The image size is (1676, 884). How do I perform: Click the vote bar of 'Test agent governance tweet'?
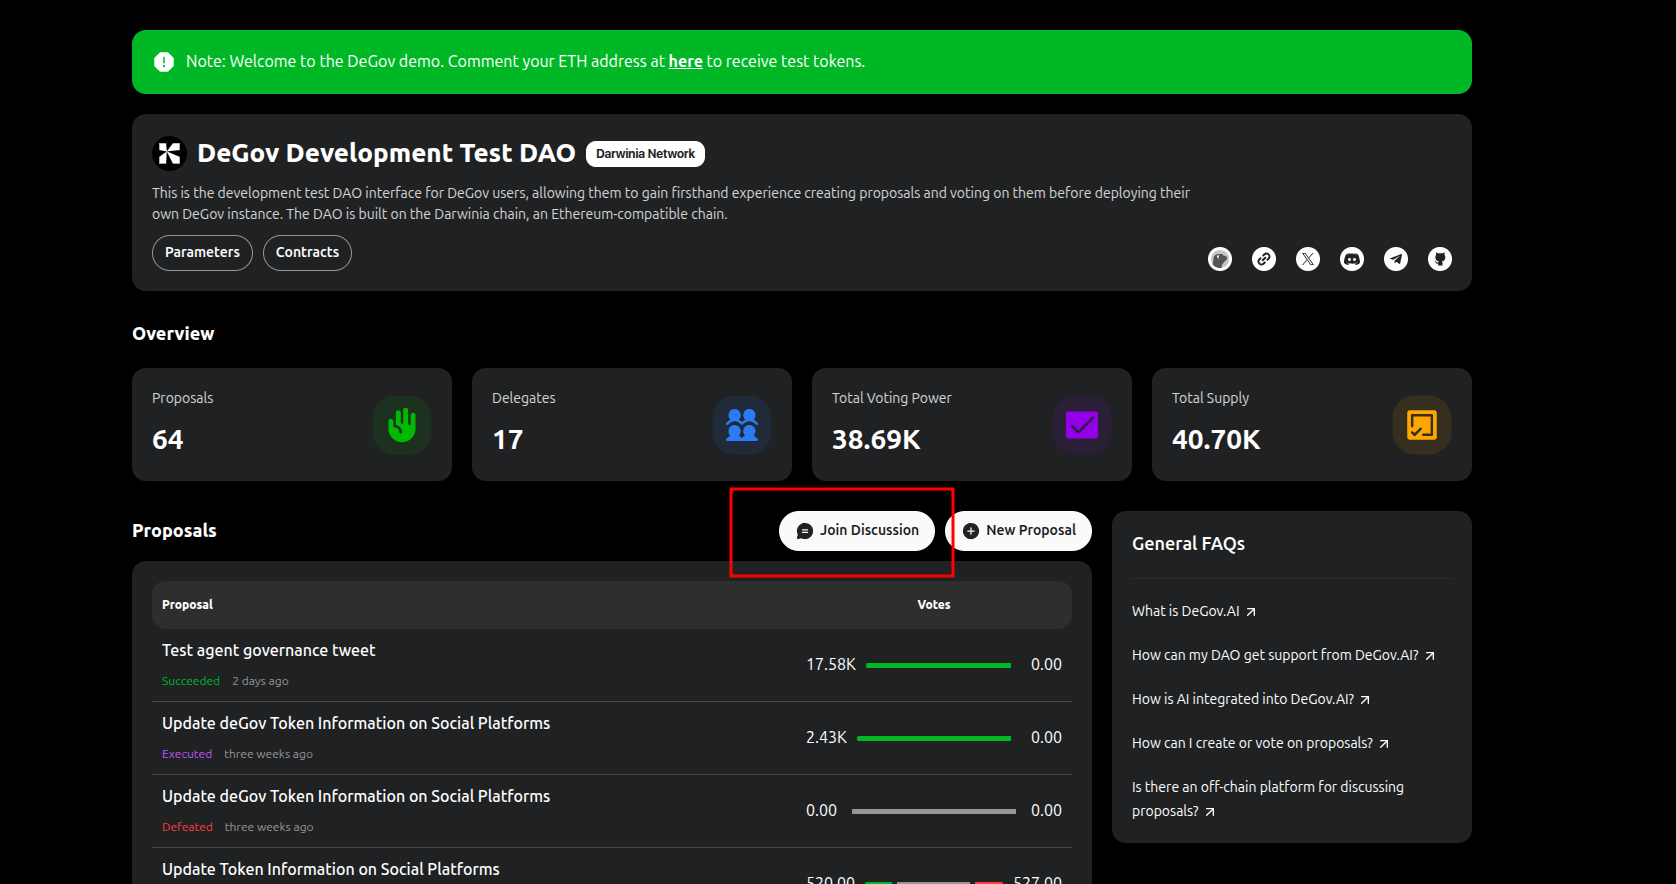point(938,665)
